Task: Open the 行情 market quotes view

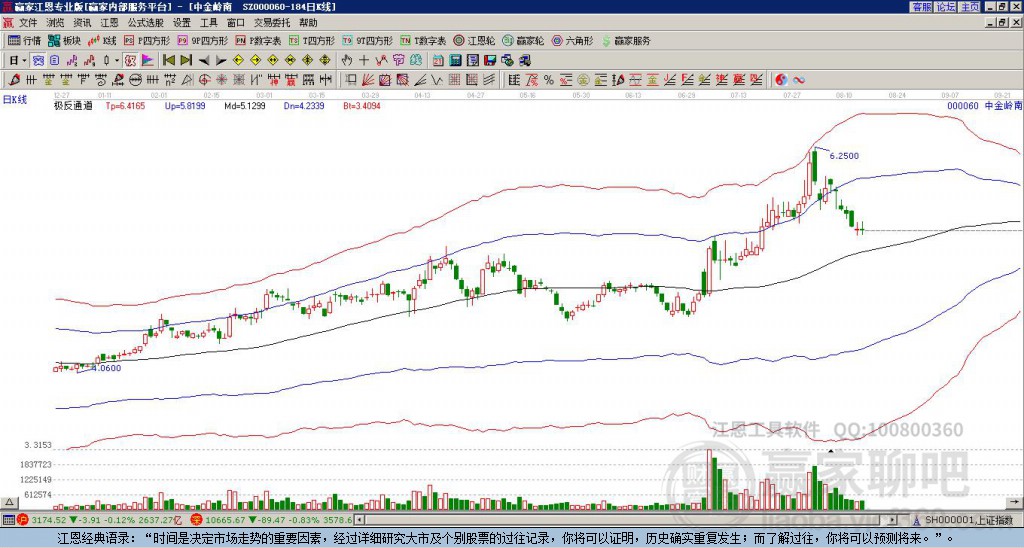Action: (x=24, y=40)
